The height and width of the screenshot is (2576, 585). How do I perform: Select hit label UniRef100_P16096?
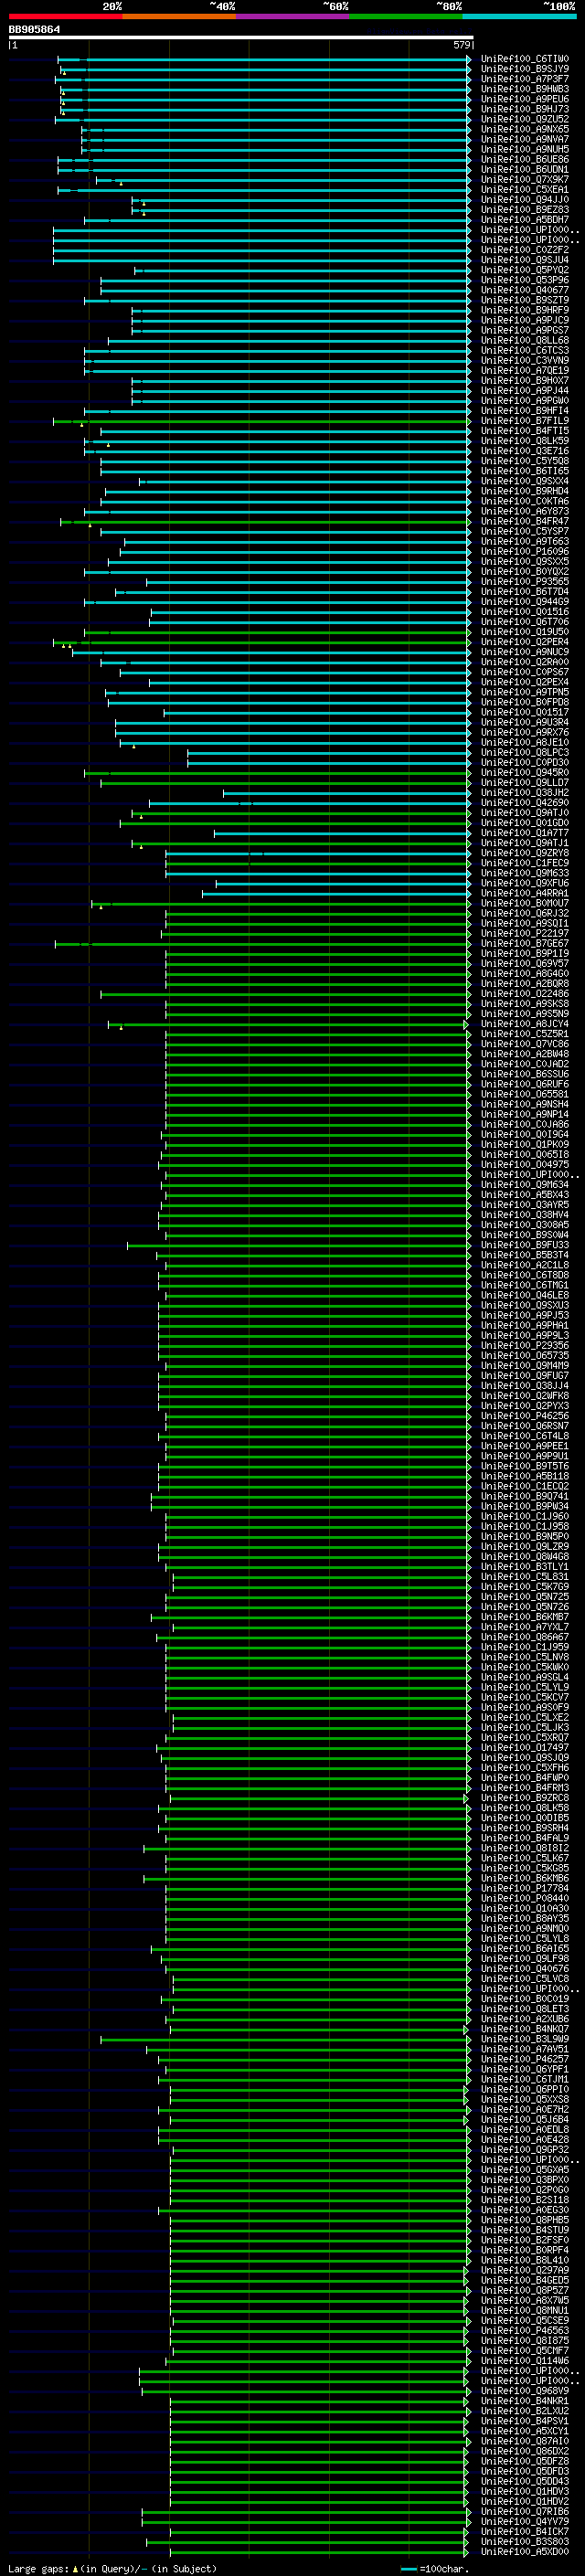click(x=525, y=552)
